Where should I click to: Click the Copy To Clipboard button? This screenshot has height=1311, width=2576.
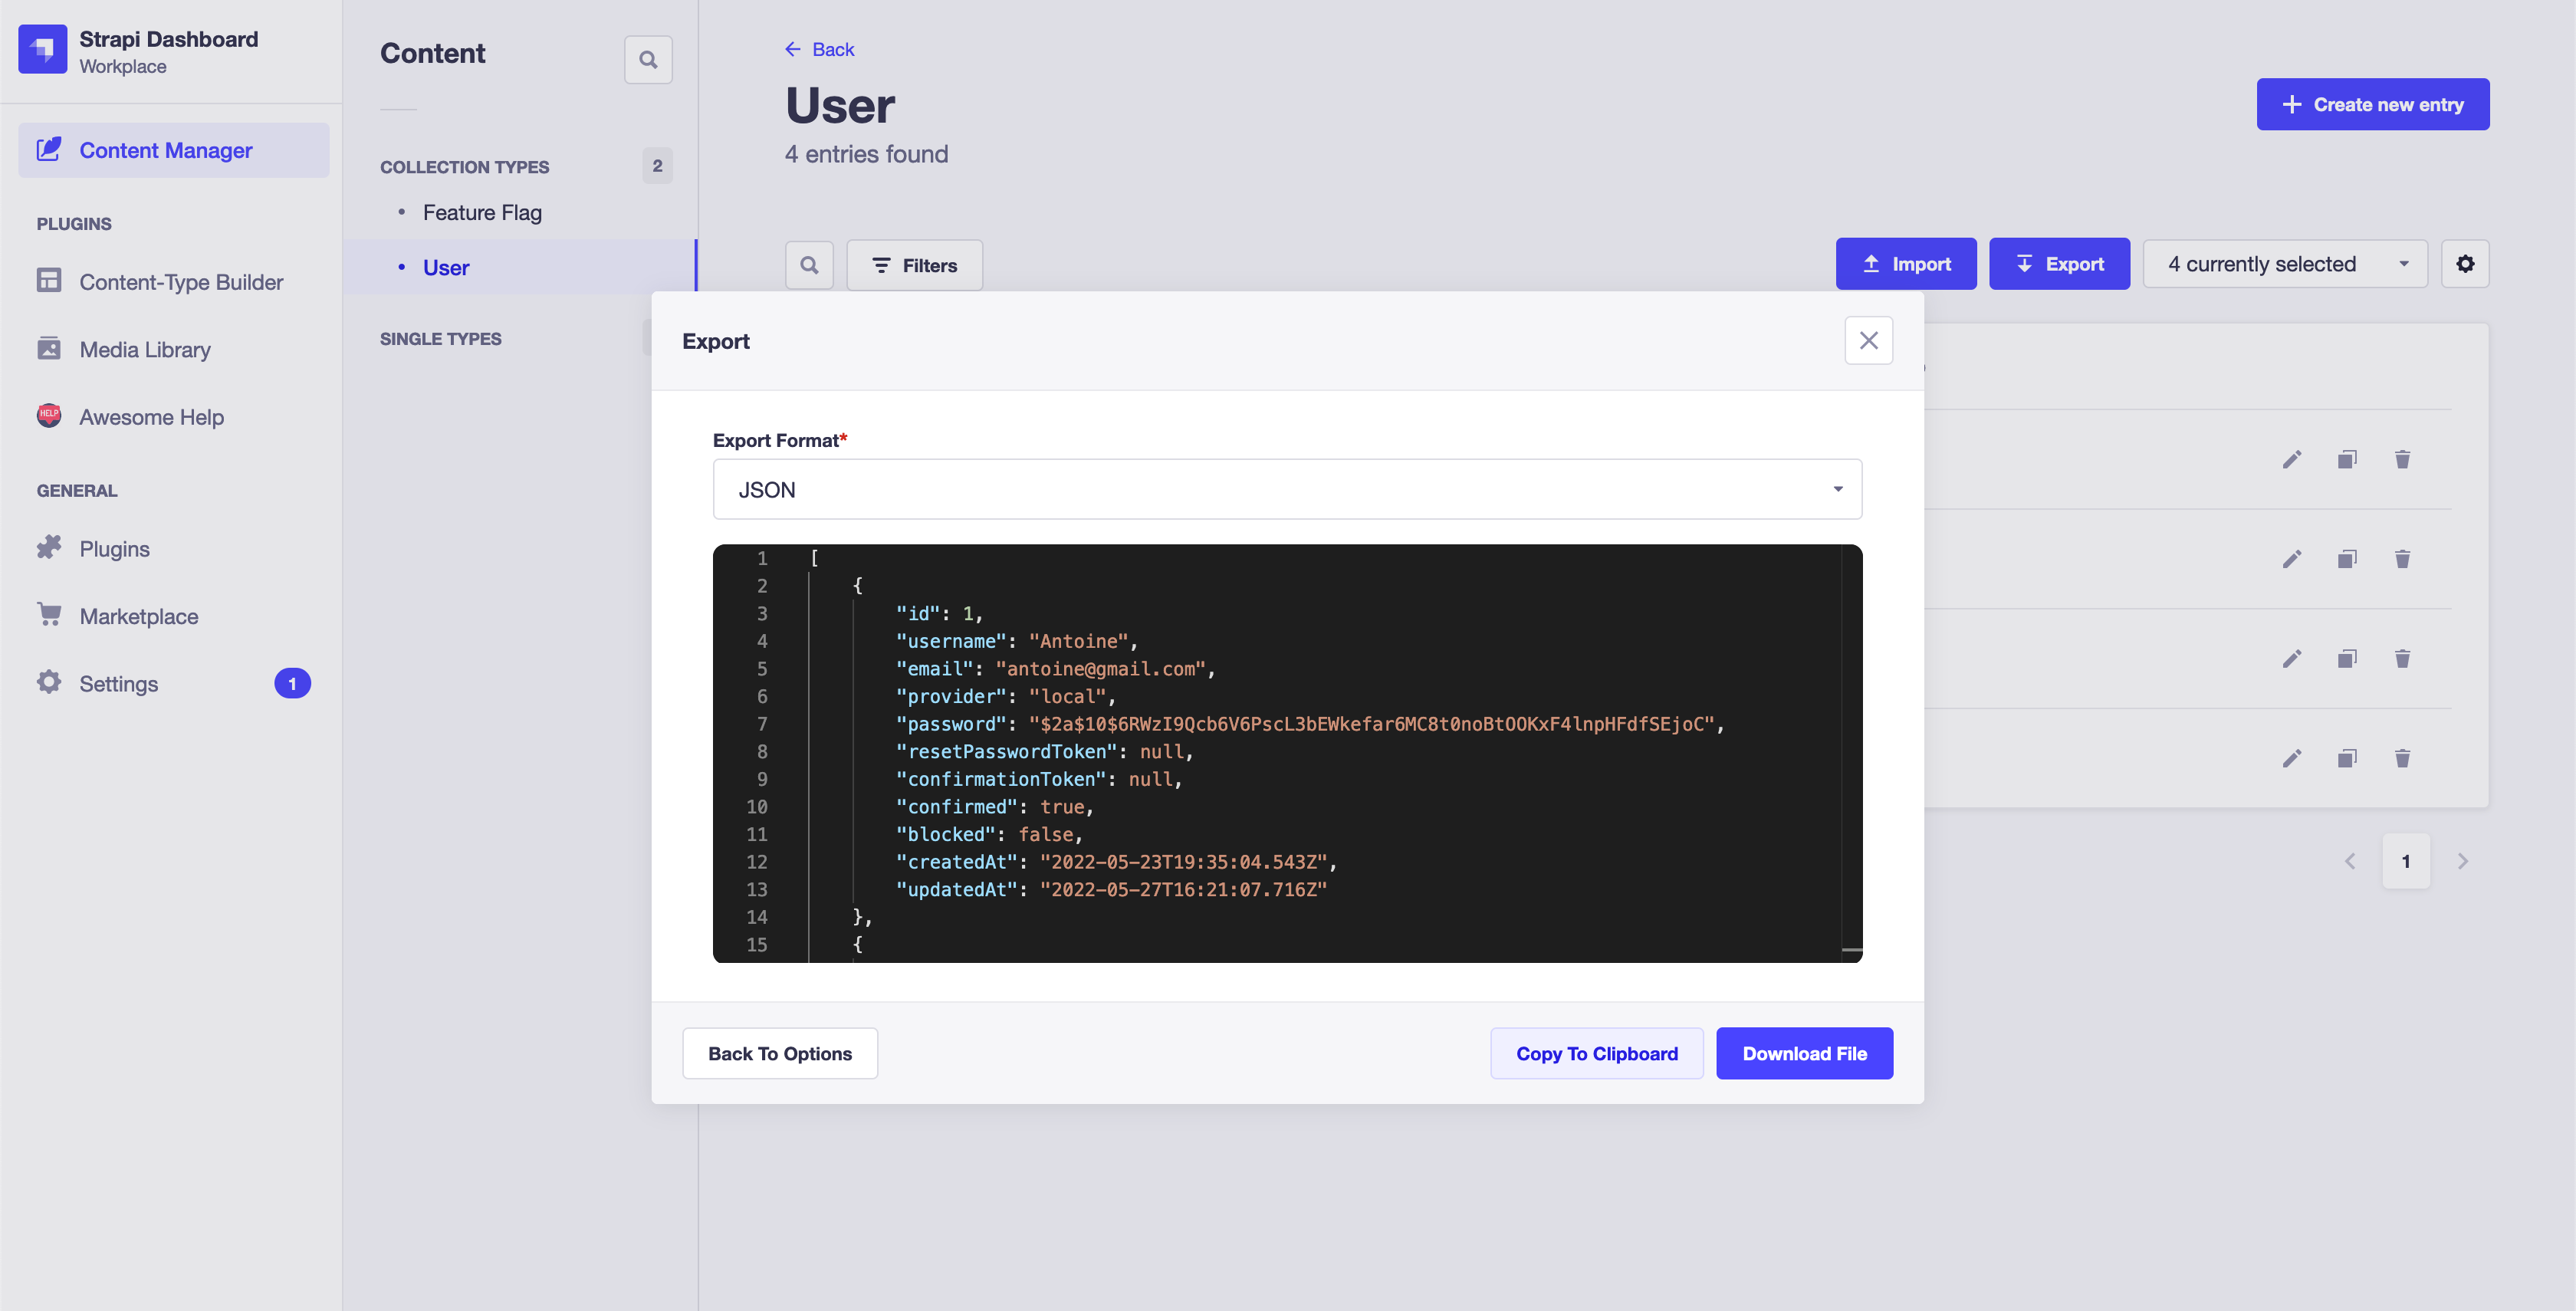click(1596, 1053)
